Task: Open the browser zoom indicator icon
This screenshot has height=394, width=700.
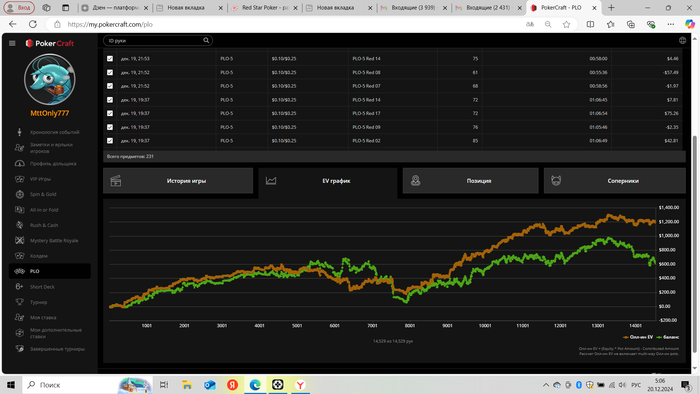Action: pos(548,25)
